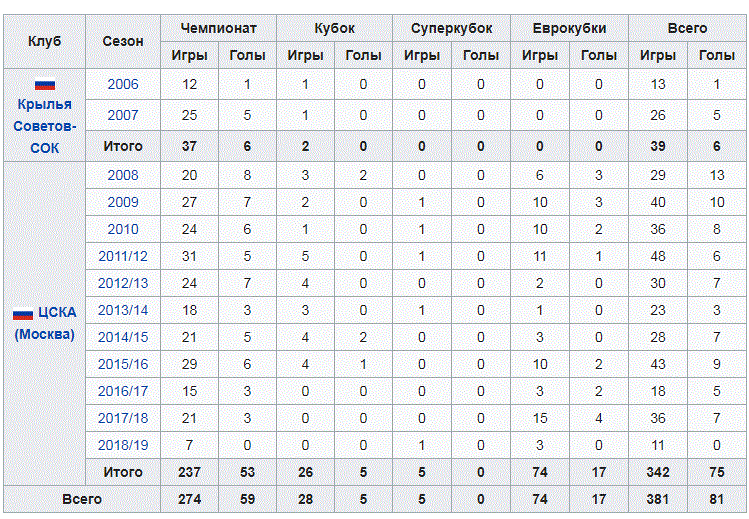
Task: Click the 2009 total games value 40
Action: pos(658,202)
